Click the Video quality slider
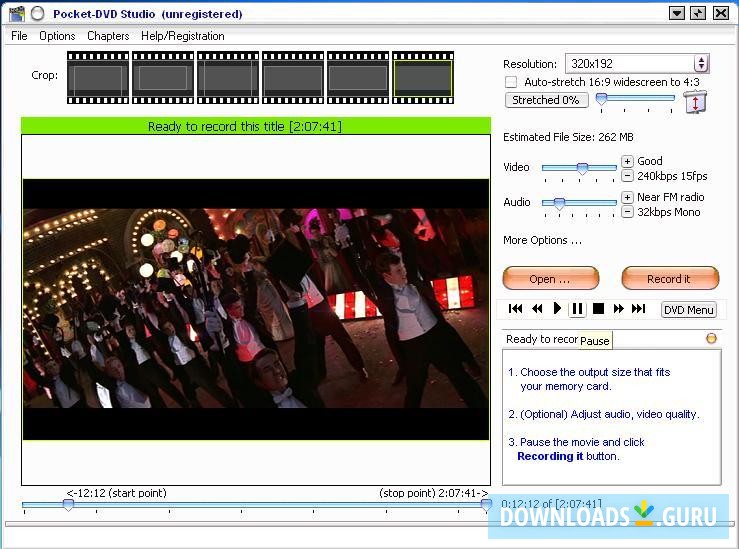Viewport: 739px width, 549px height. click(x=580, y=168)
